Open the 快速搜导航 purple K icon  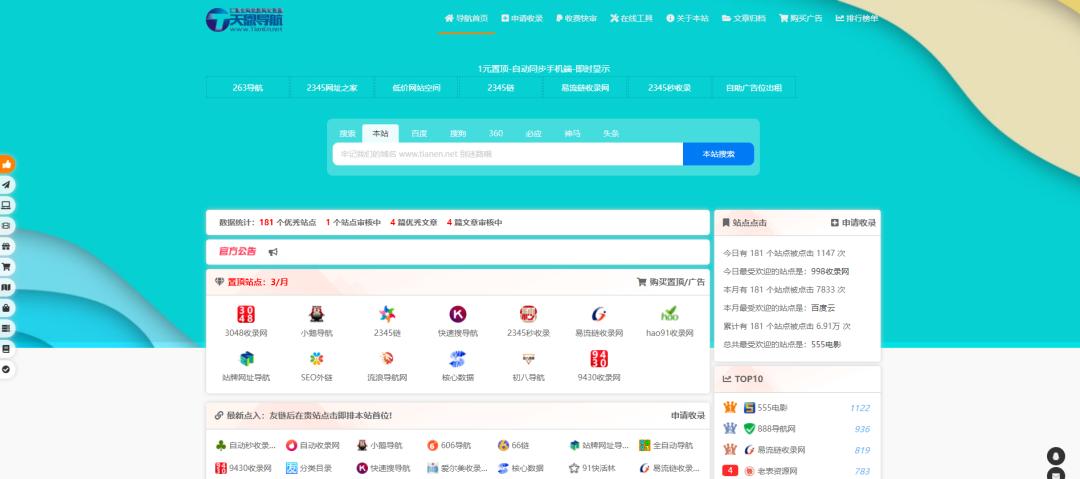click(x=457, y=314)
